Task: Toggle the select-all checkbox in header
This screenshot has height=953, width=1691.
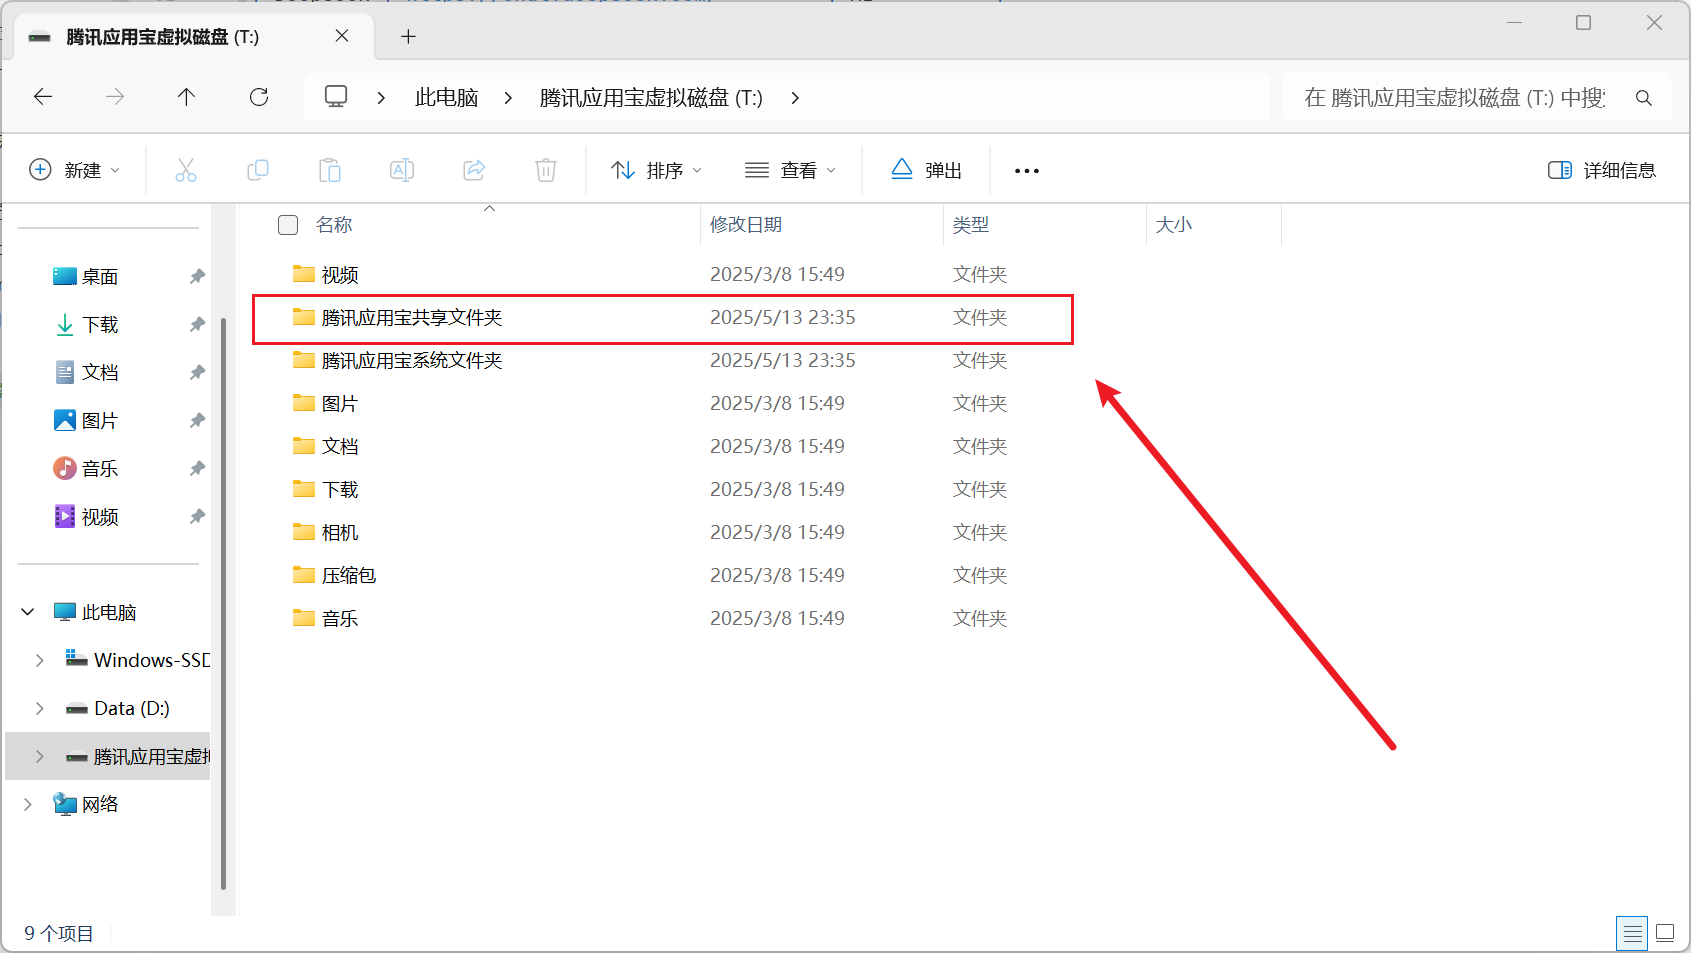Action: point(288,225)
